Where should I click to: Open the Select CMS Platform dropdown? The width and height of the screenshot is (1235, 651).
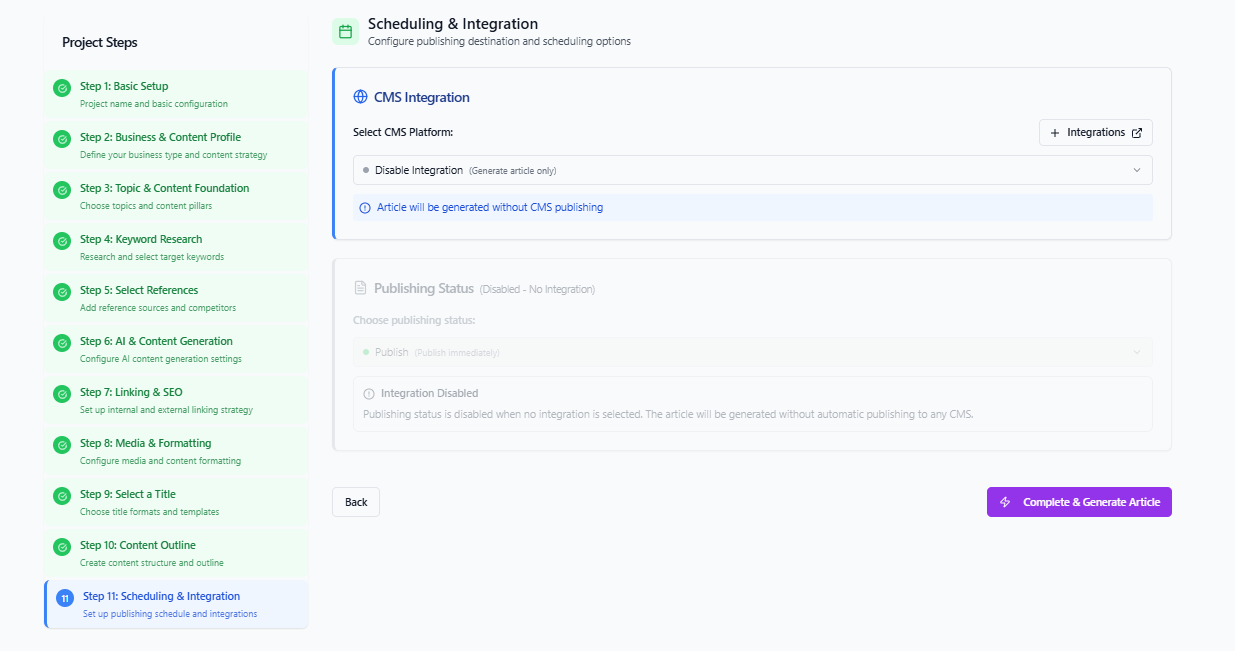(752, 170)
